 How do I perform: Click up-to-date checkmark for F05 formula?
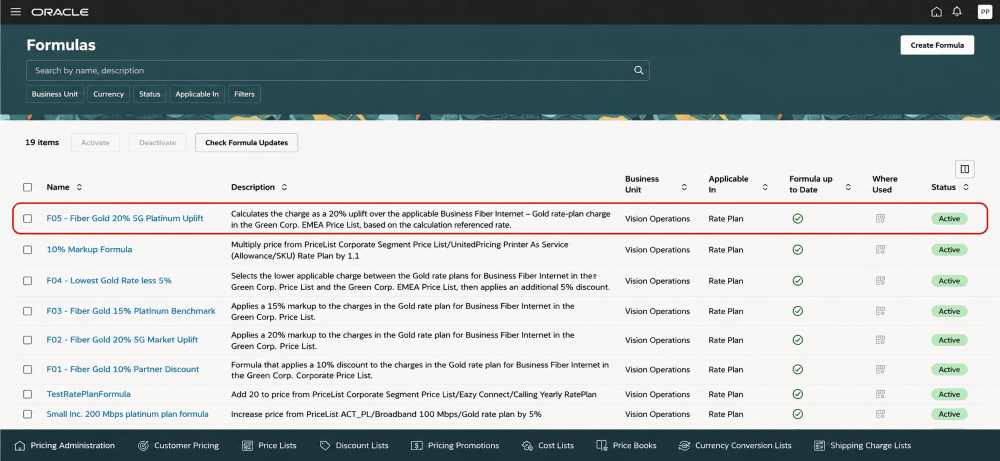pos(797,219)
